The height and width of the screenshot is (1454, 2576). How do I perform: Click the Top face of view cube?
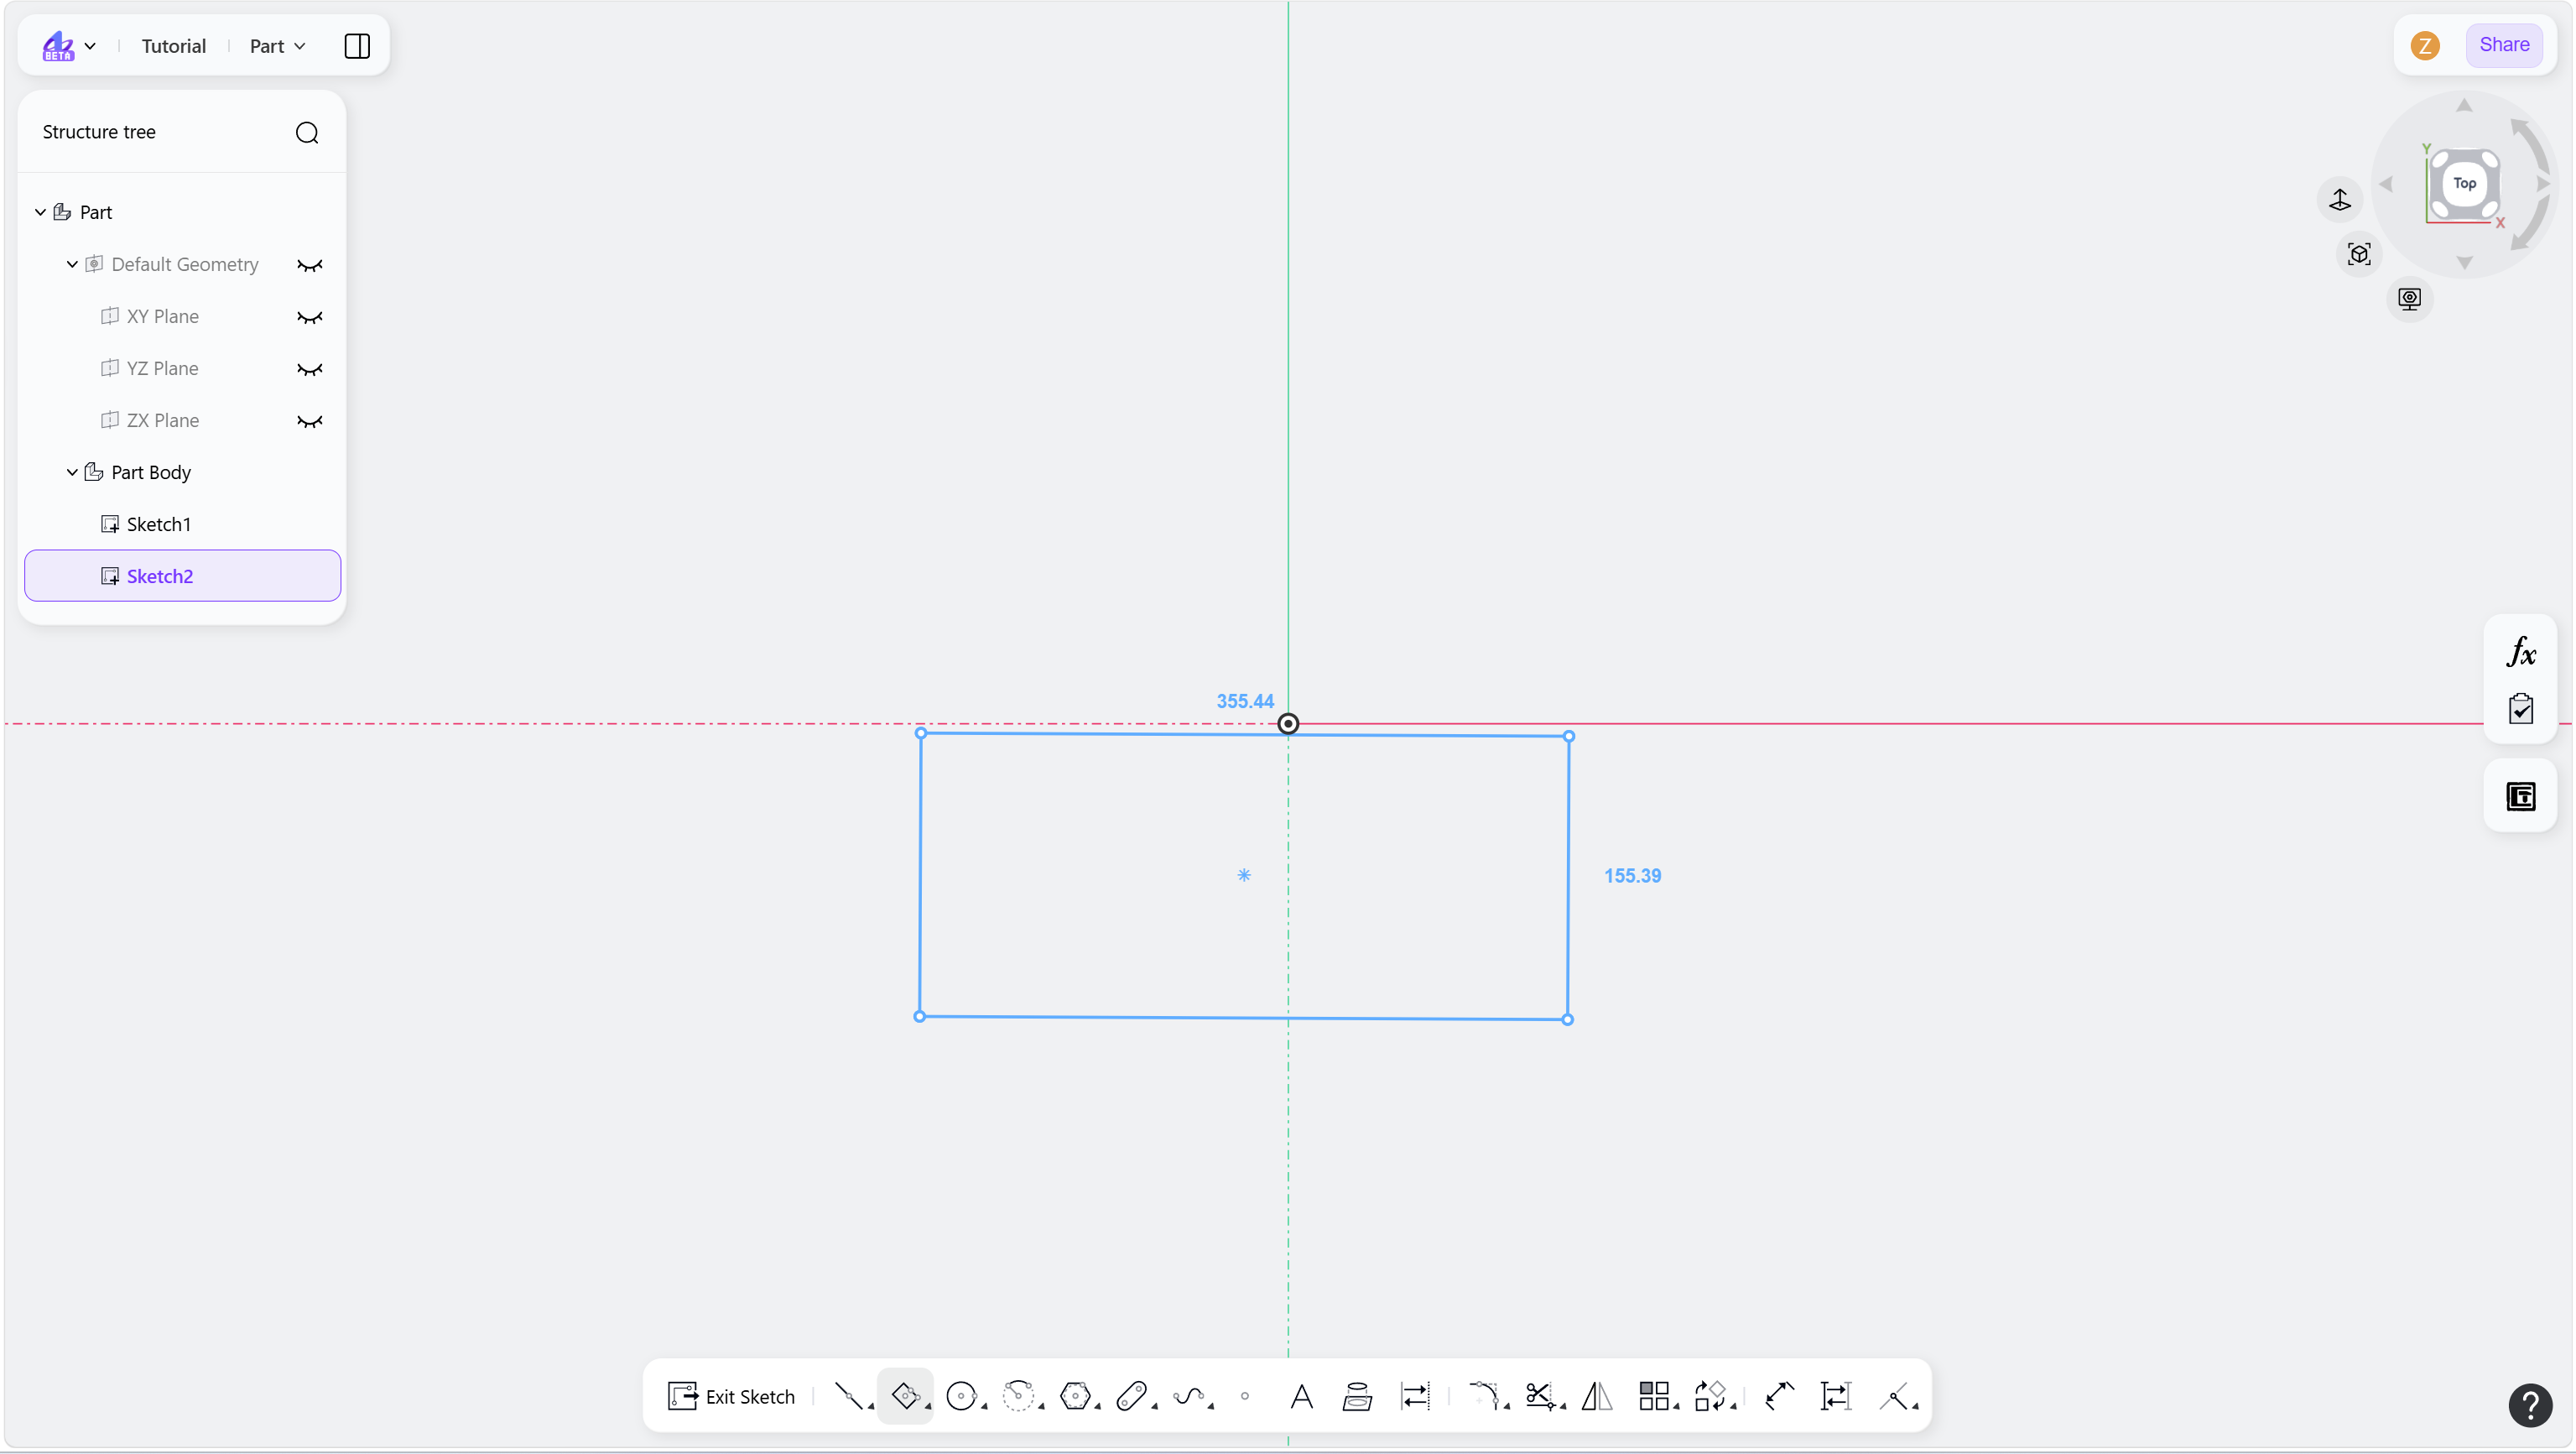point(2464,183)
